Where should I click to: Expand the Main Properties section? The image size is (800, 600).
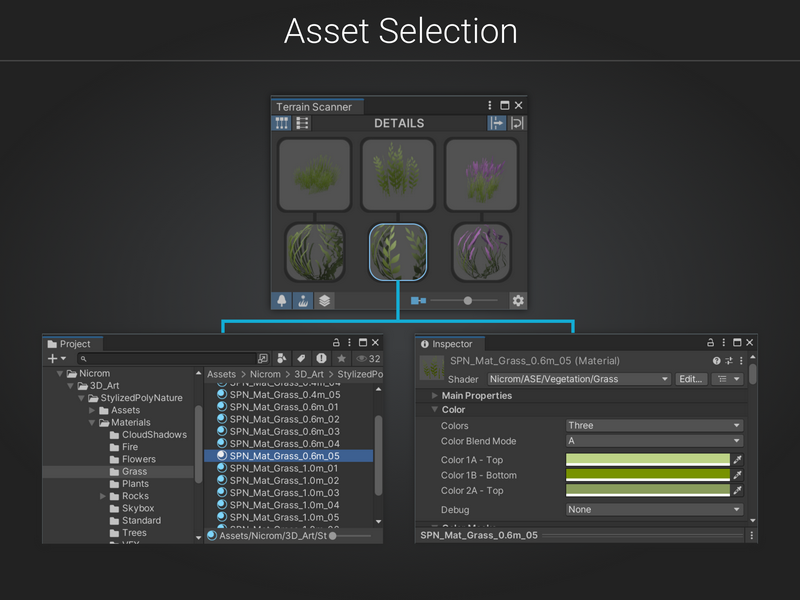coord(434,395)
